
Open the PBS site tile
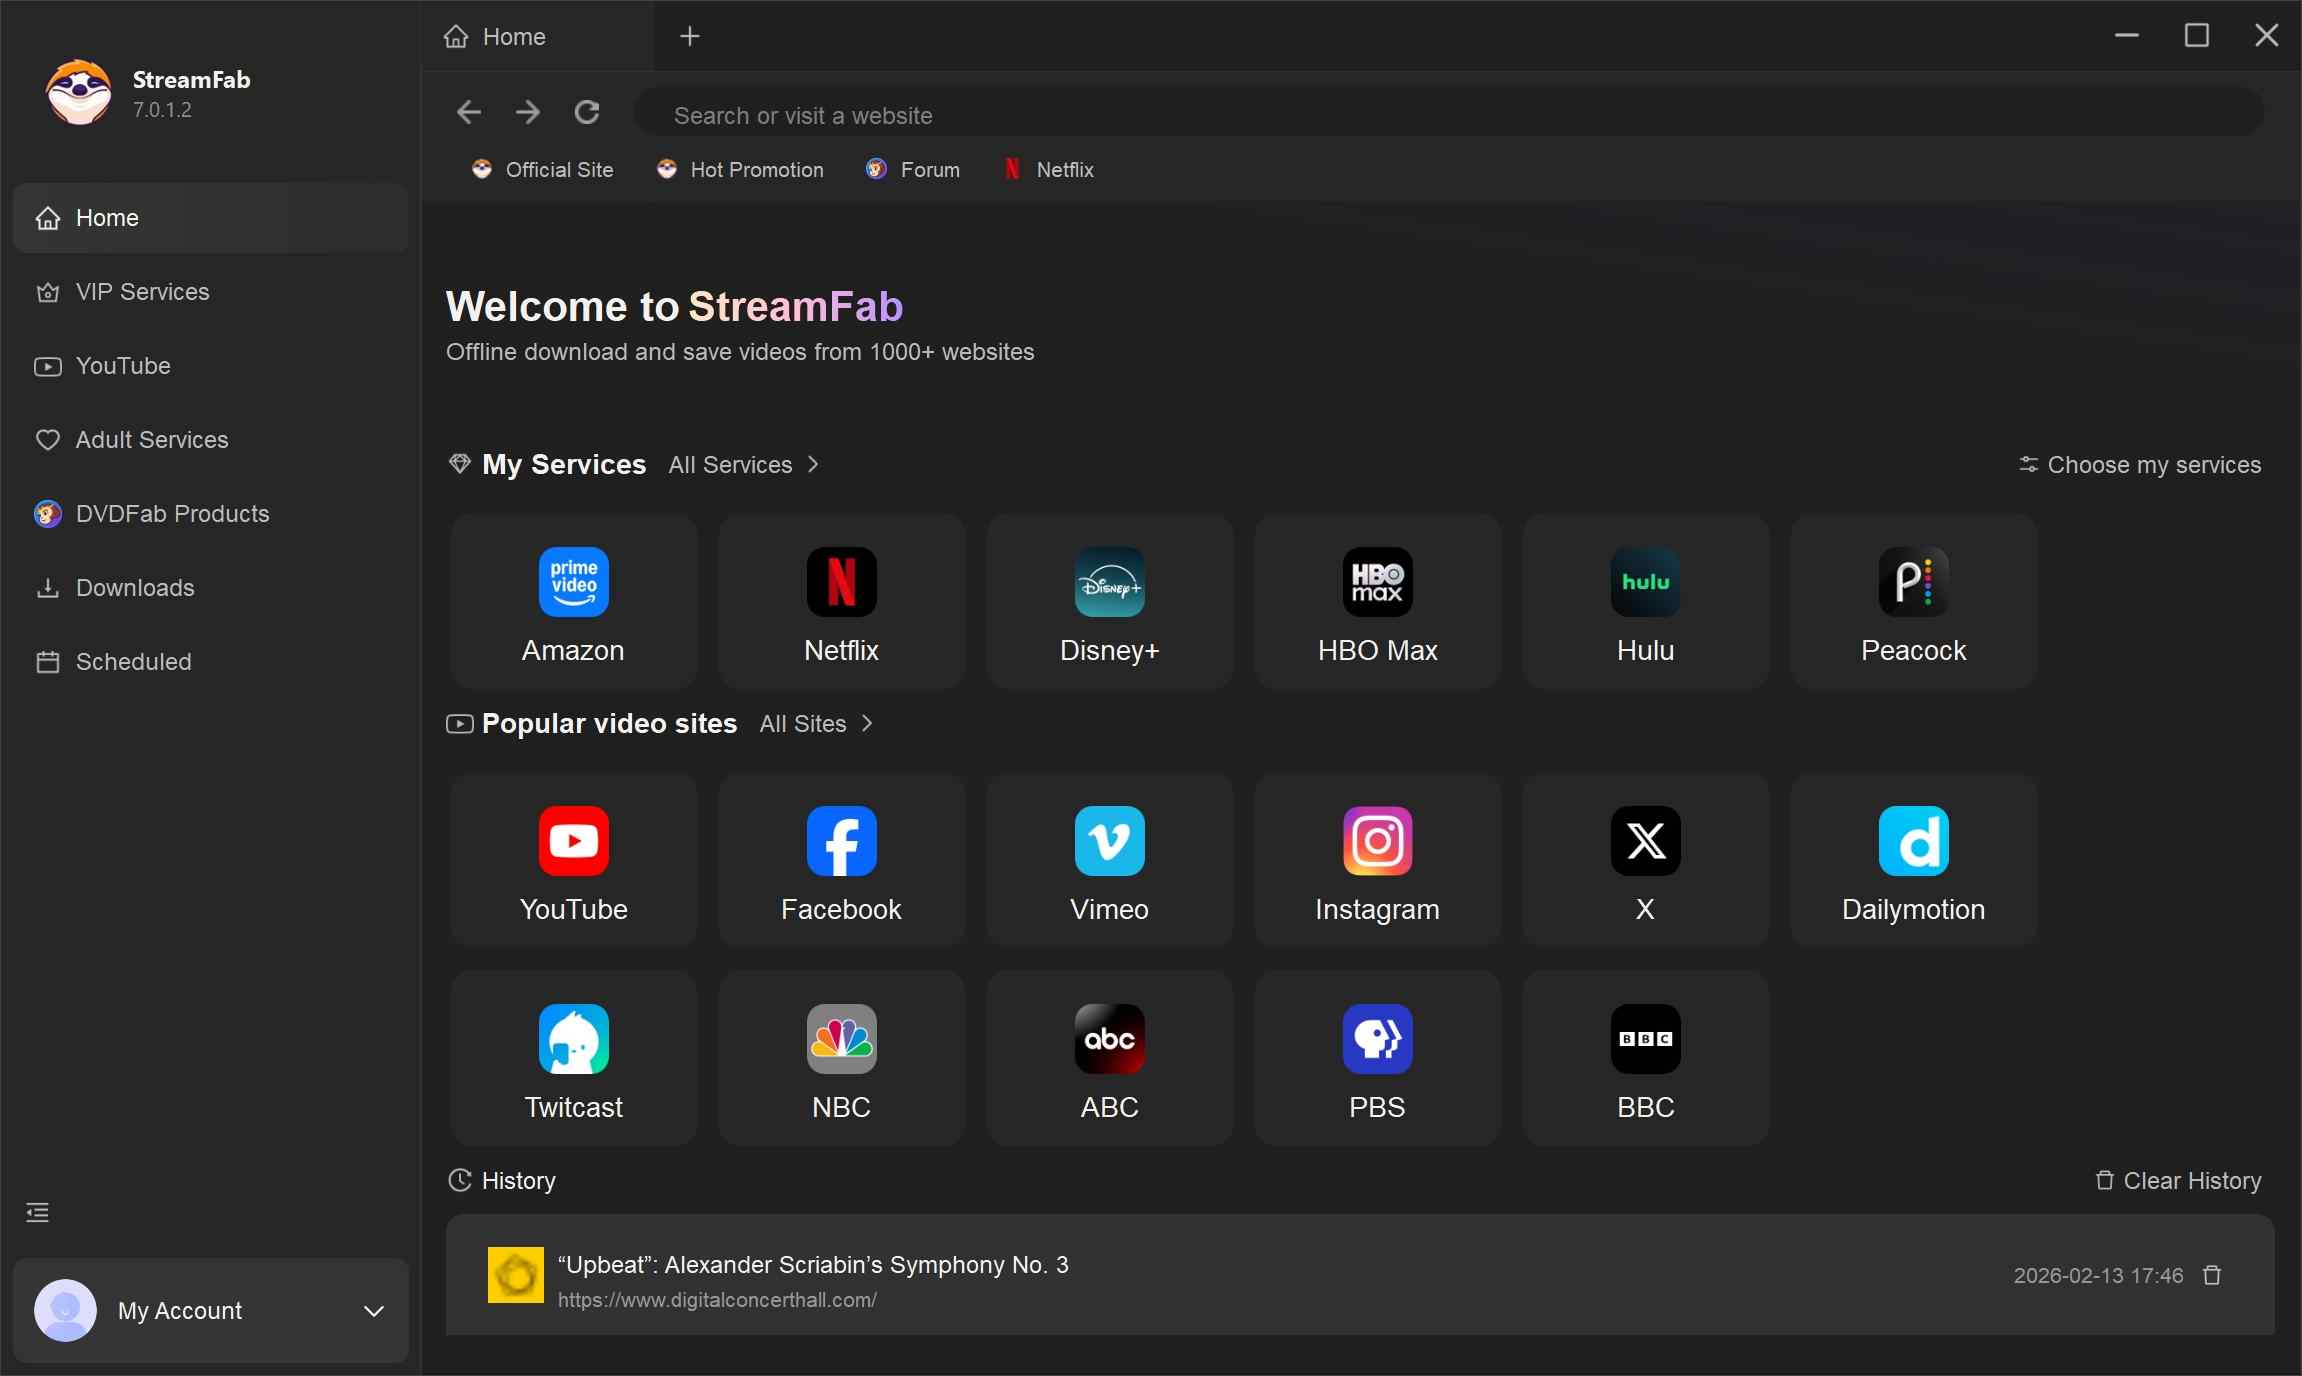coord(1377,1059)
